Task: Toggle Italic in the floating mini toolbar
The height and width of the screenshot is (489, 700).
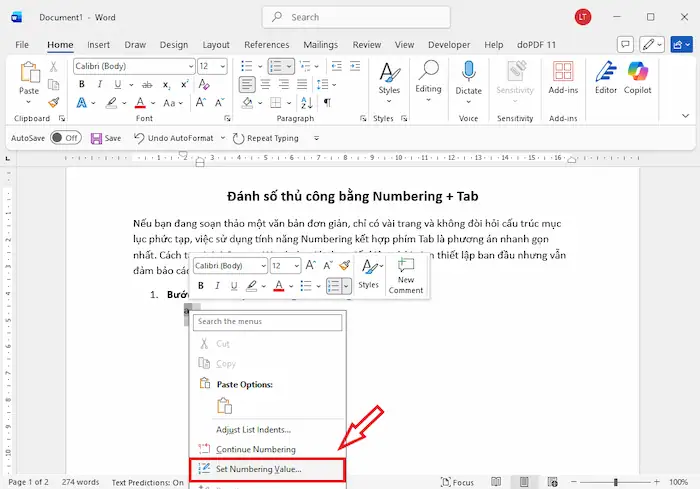Action: tap(218, 286)
